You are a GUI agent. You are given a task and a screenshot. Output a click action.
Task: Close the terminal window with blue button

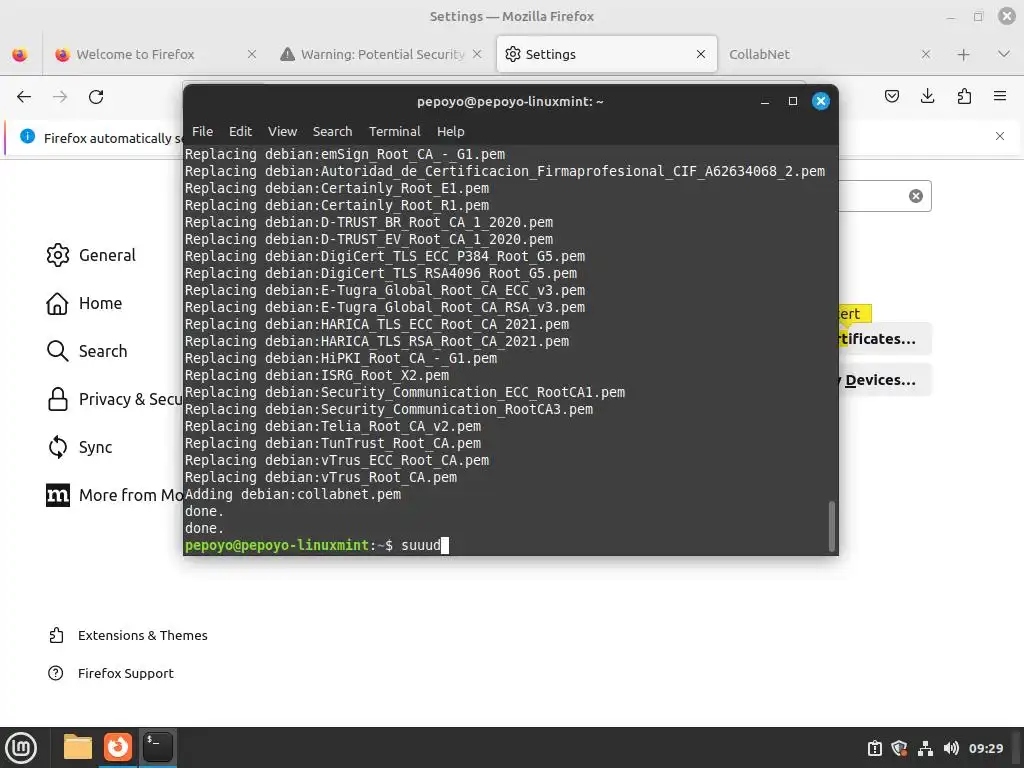tap(821, 101)
